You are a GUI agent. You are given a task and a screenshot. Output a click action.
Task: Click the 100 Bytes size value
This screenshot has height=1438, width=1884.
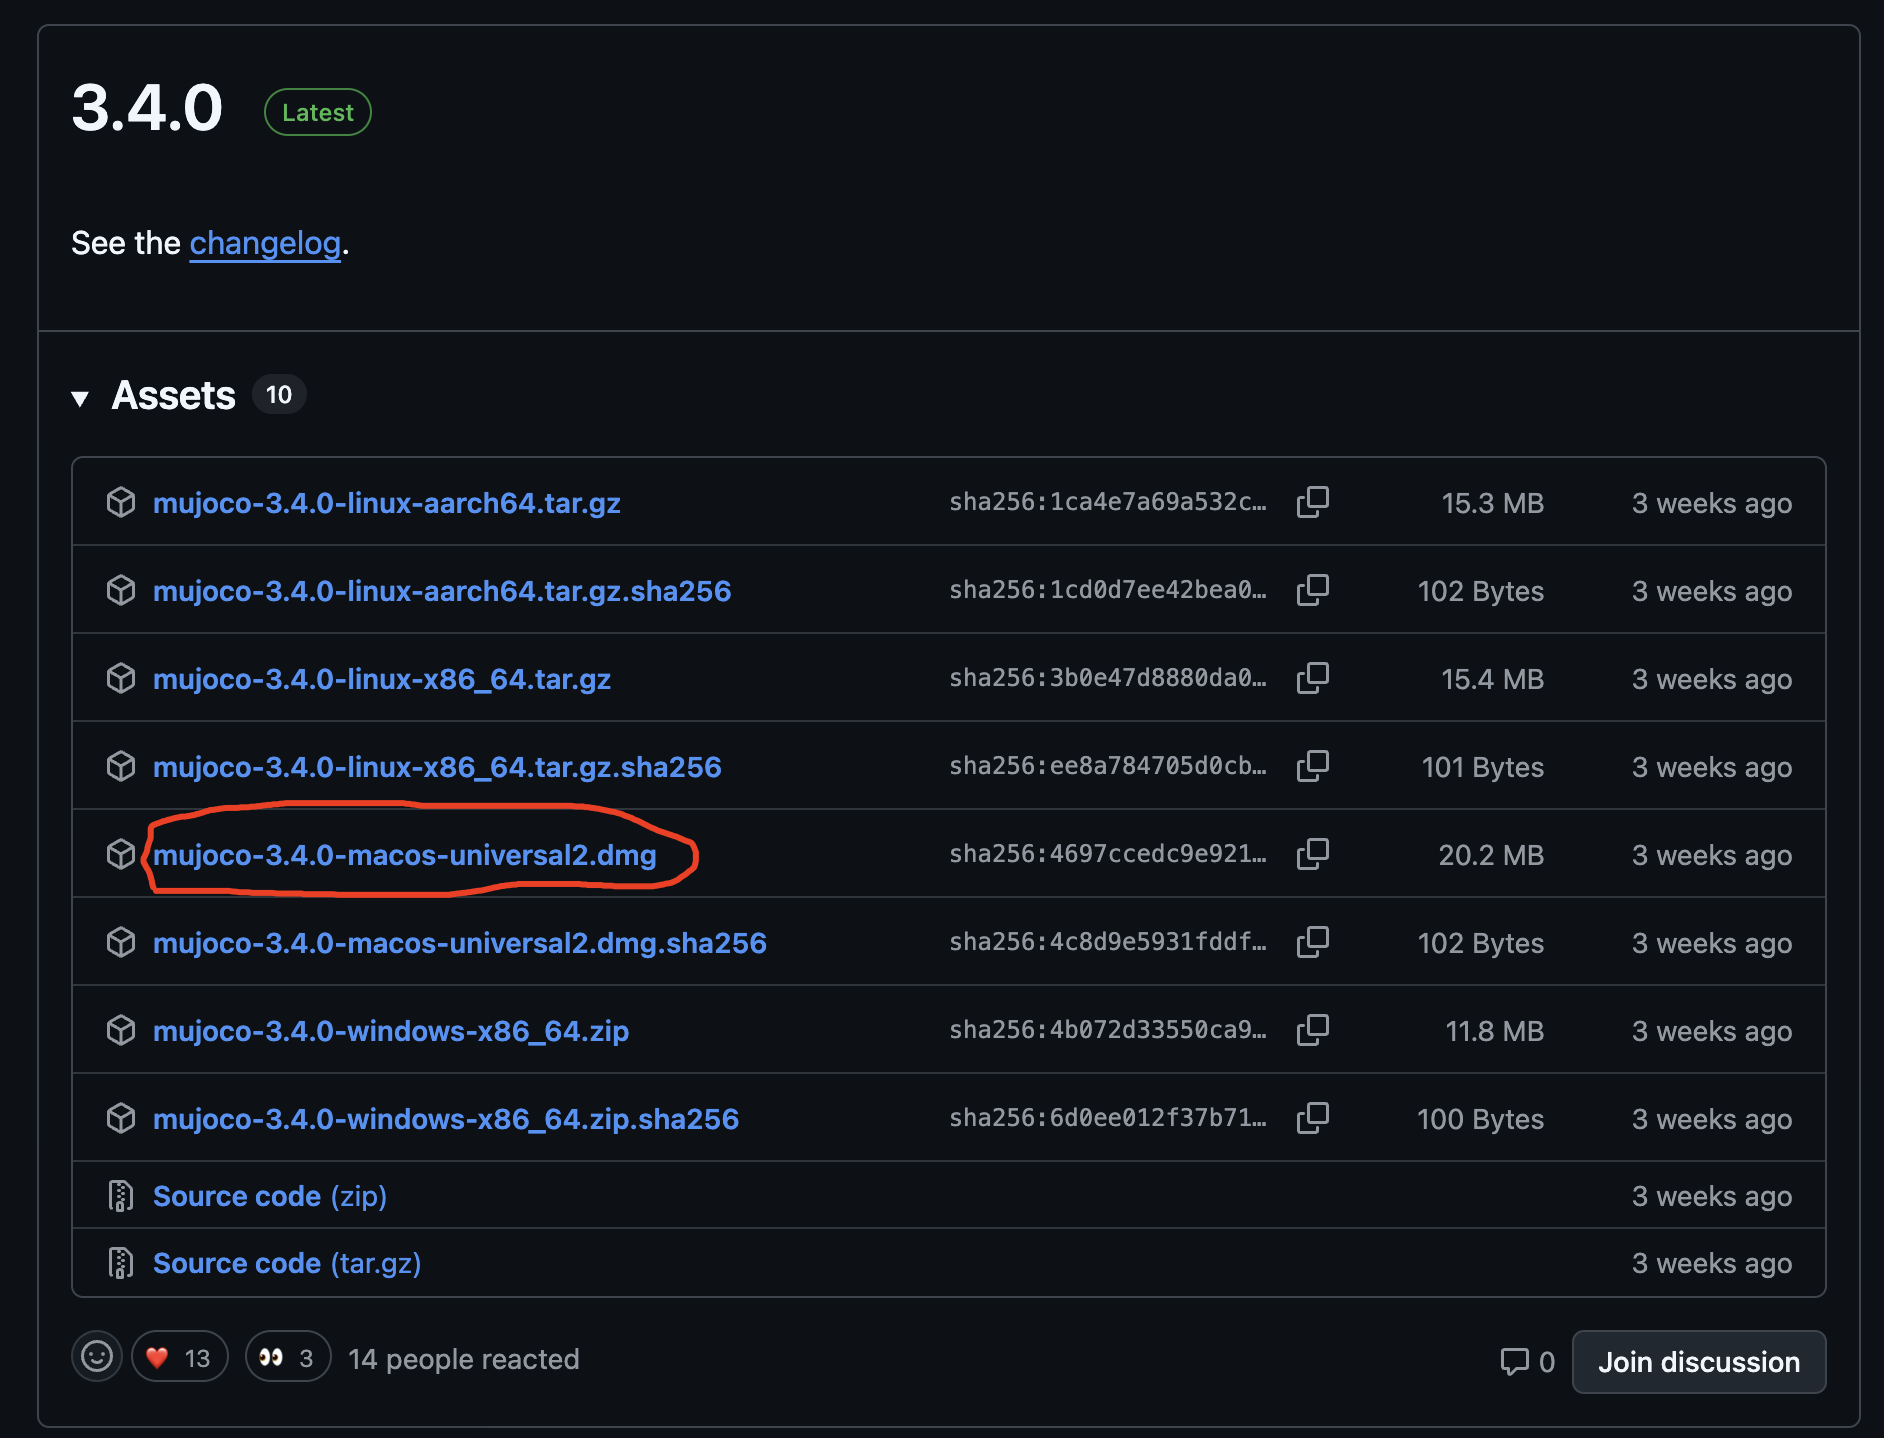pyautogui.click(x=1480, y=1119)
